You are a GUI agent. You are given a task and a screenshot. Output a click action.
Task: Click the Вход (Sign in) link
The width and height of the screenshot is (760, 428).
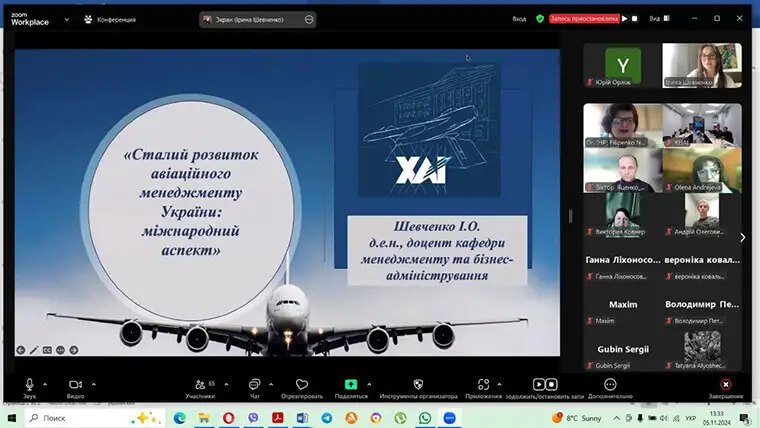click(519, 18)
